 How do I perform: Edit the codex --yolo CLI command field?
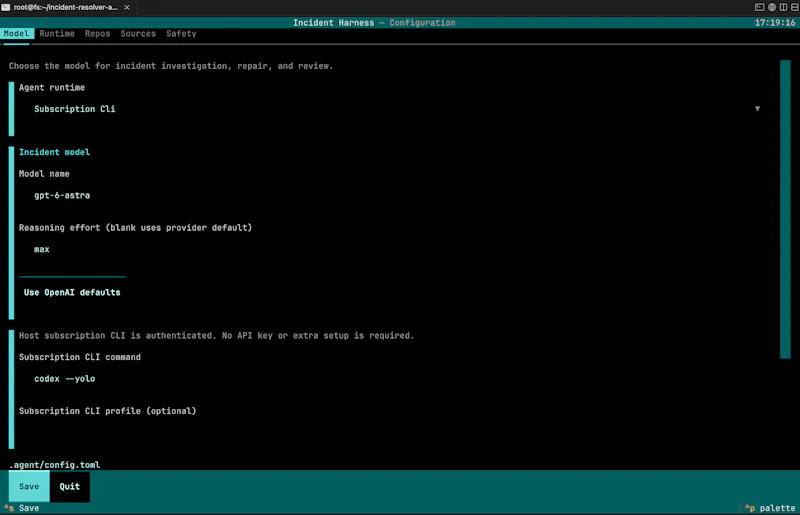pyautogui.click(x=390, y=379)
